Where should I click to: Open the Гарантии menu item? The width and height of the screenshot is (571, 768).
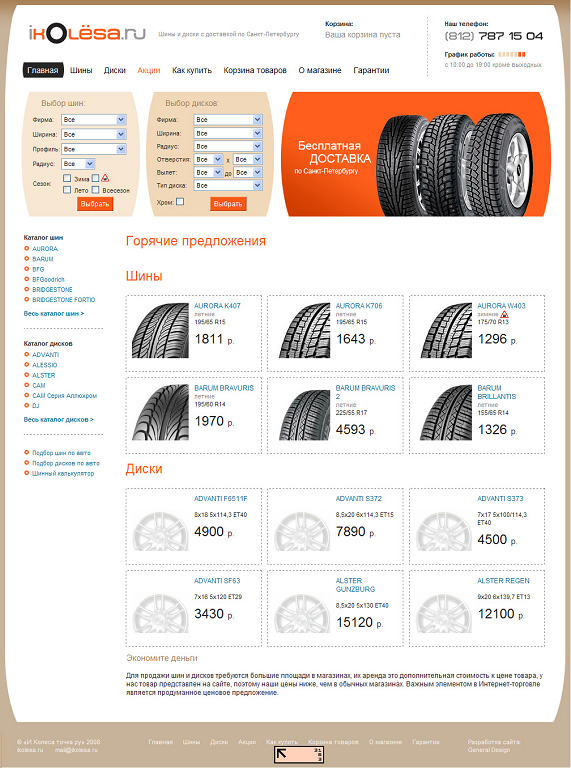[x=371, y=70]
